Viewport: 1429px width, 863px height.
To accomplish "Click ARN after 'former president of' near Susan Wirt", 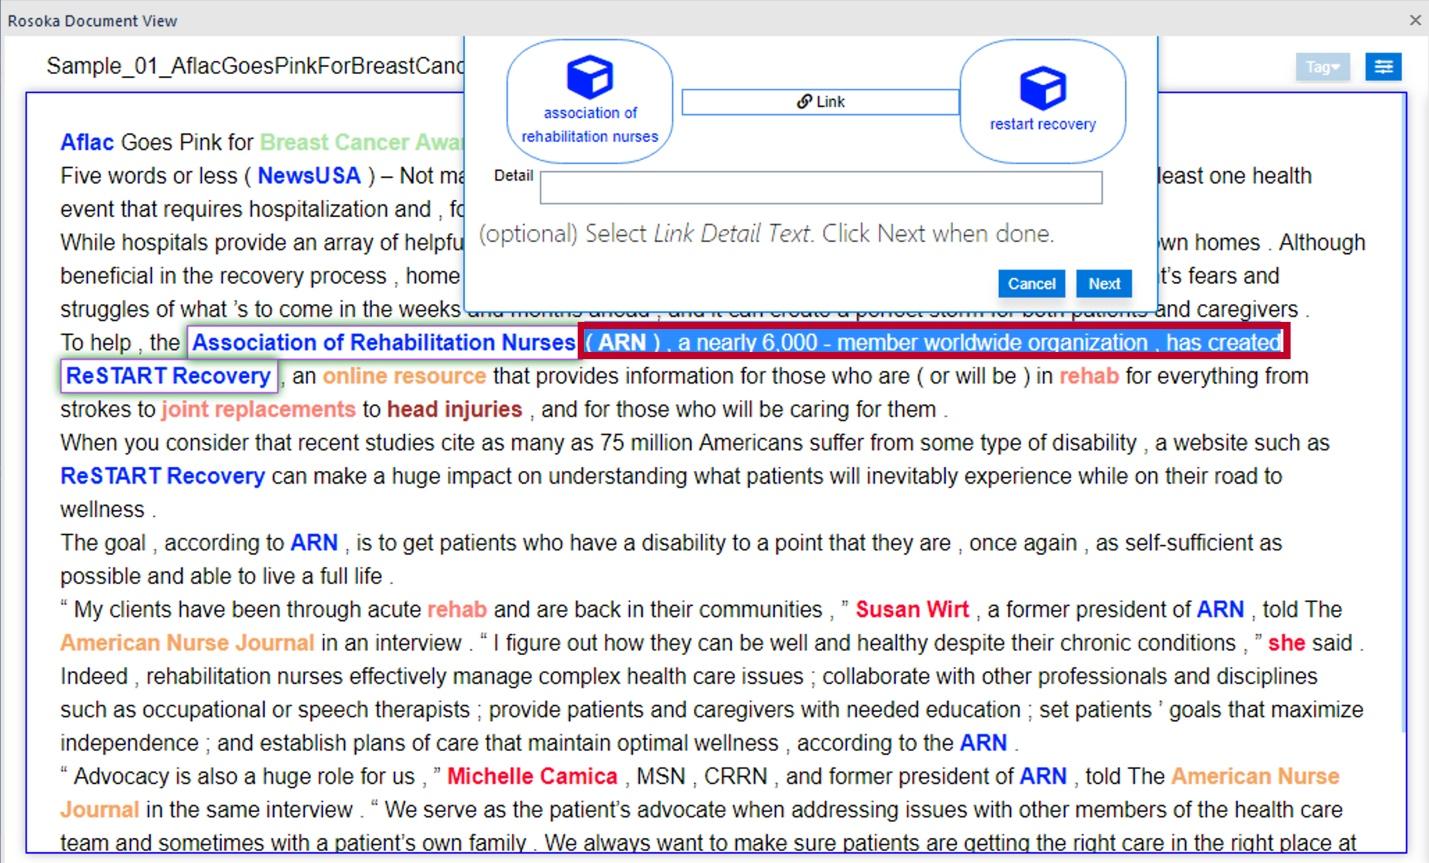I will tap(1221, 610).
